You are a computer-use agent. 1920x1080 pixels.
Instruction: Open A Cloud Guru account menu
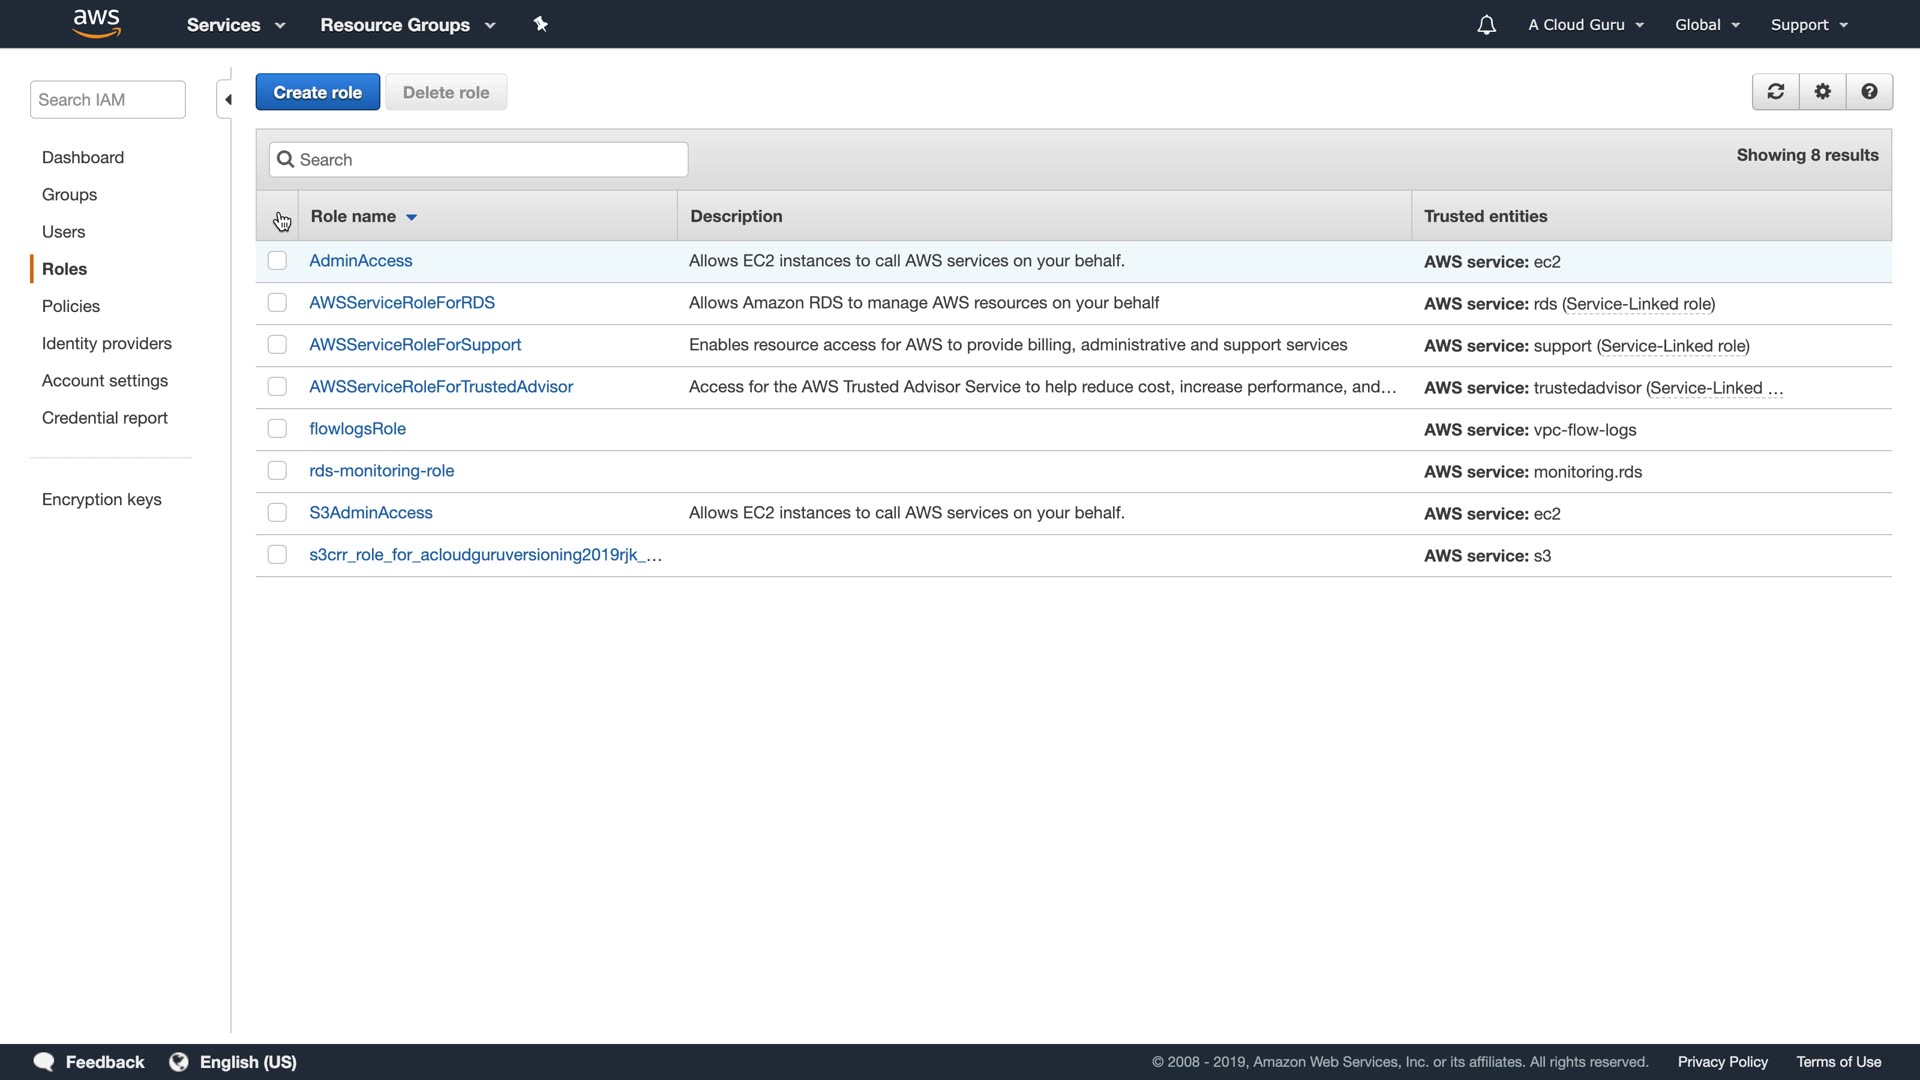[1585, 25]
